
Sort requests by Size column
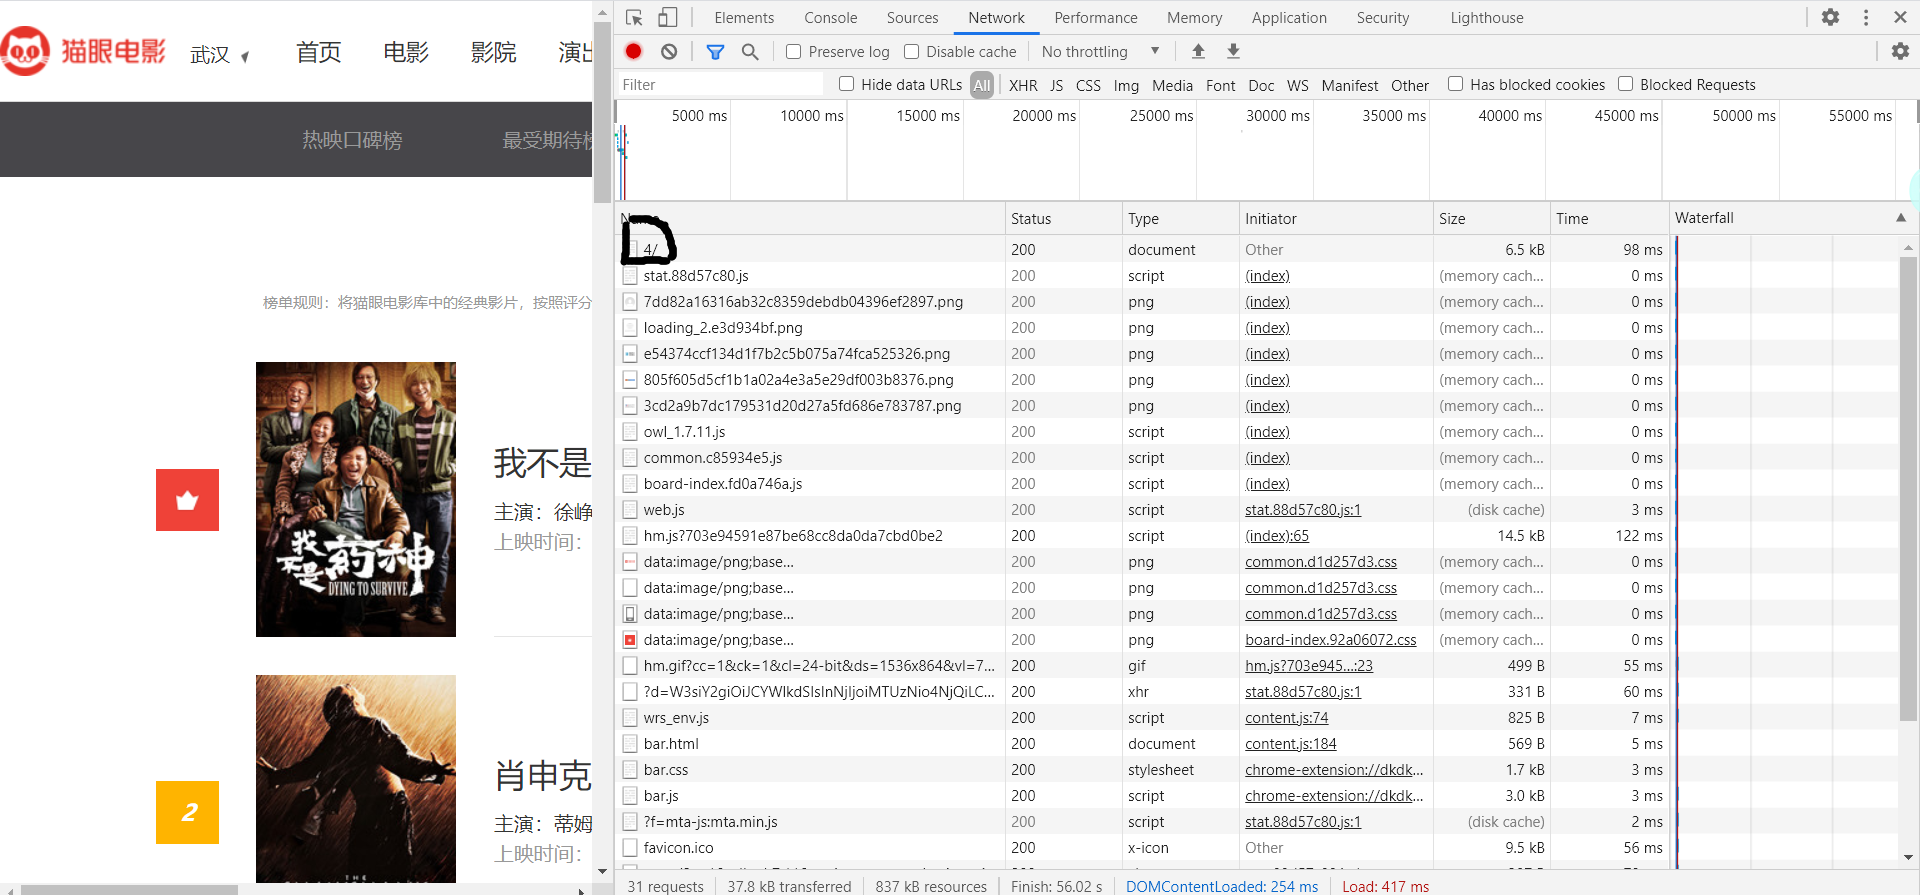1491,218
